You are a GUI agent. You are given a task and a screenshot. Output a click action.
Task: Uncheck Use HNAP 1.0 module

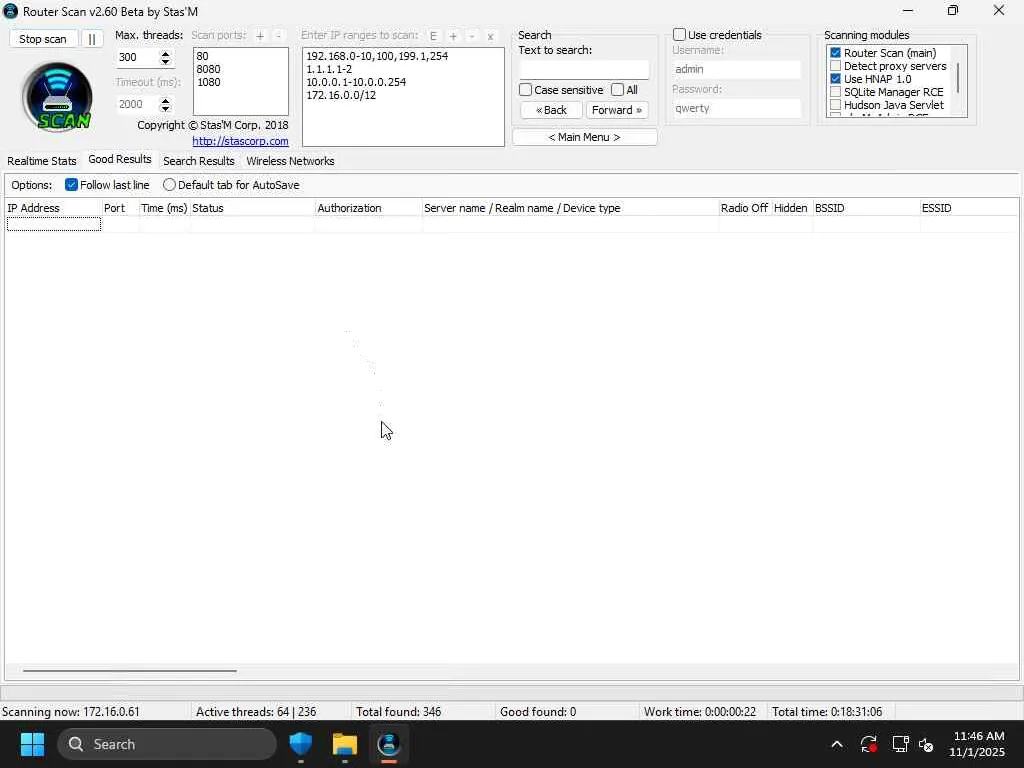[x=835, y=78]
